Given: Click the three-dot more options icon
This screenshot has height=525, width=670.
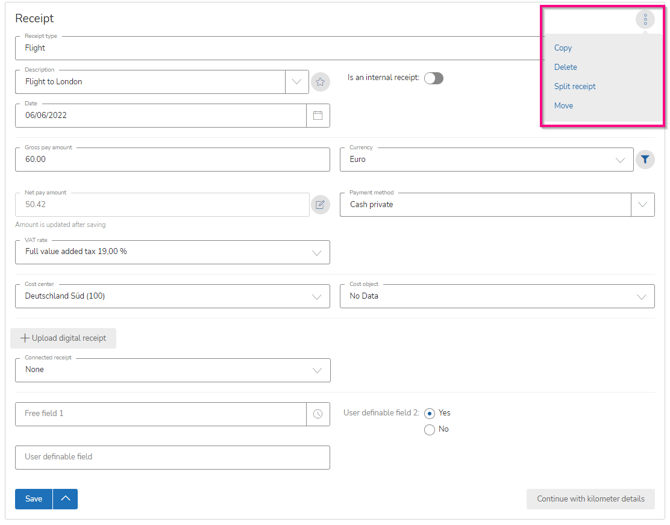Looking at the screenshot, I should (645, 20).
